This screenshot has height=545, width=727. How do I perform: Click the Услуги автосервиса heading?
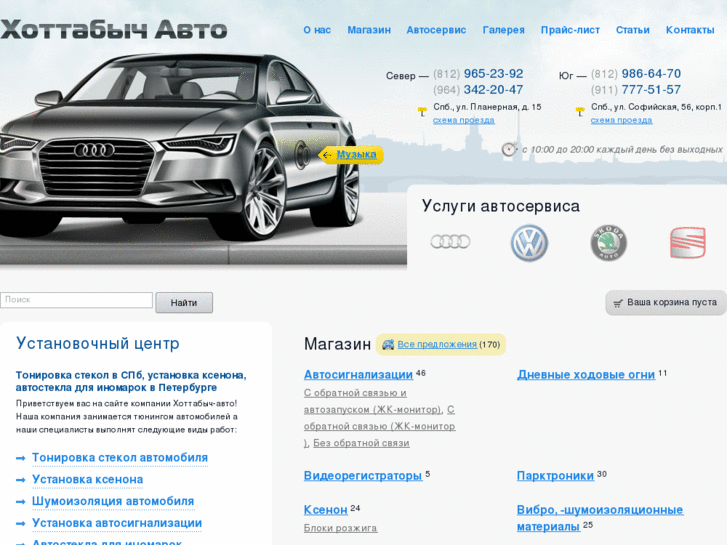[501, 206]
